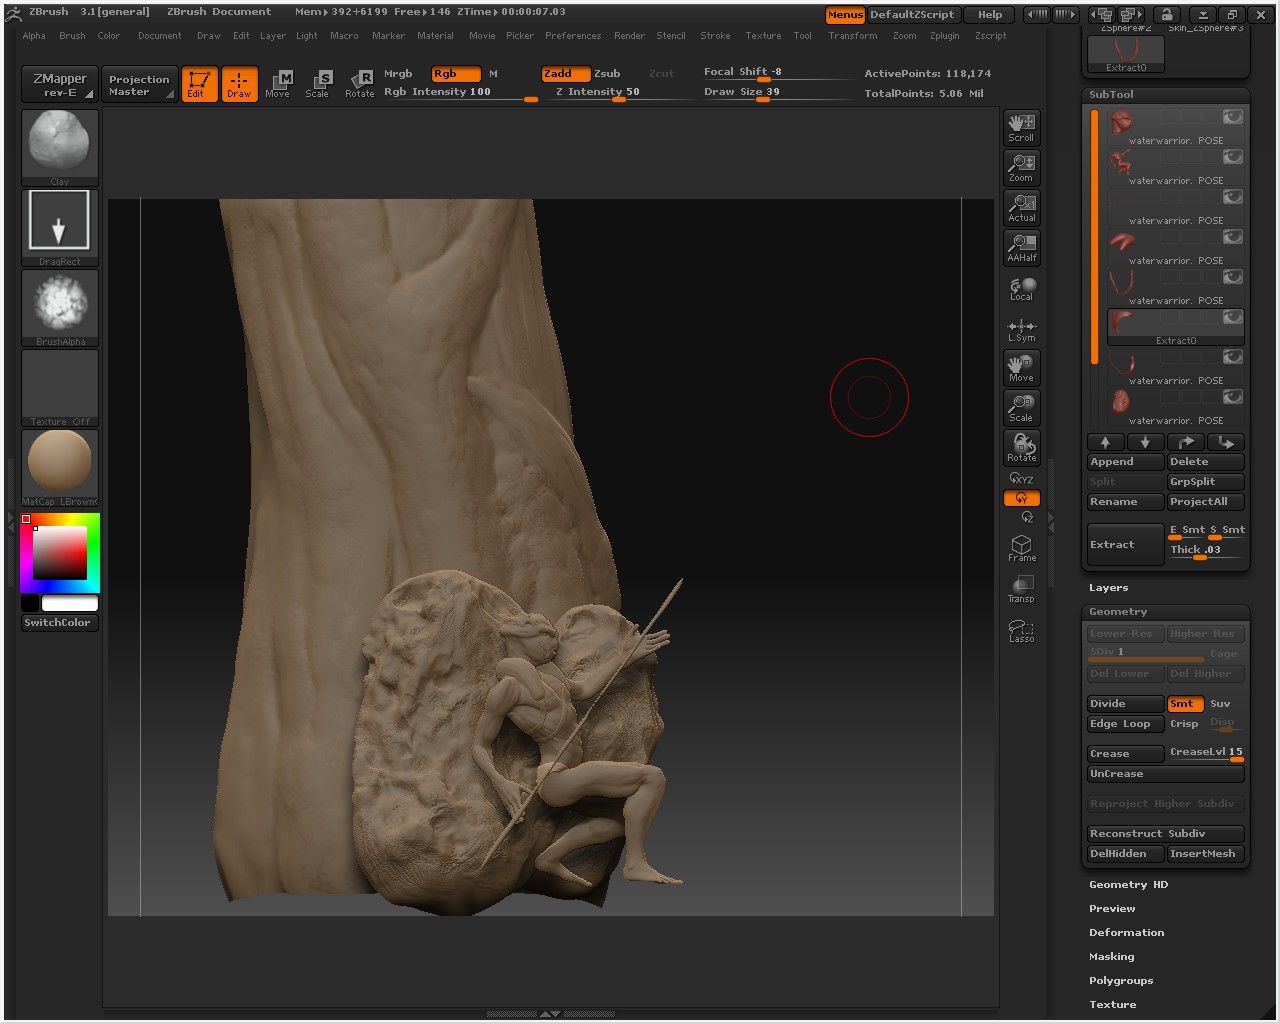Screen dimensions: 1280x1024
Task: Click the Extract button
Action: tap(1125, 545)
